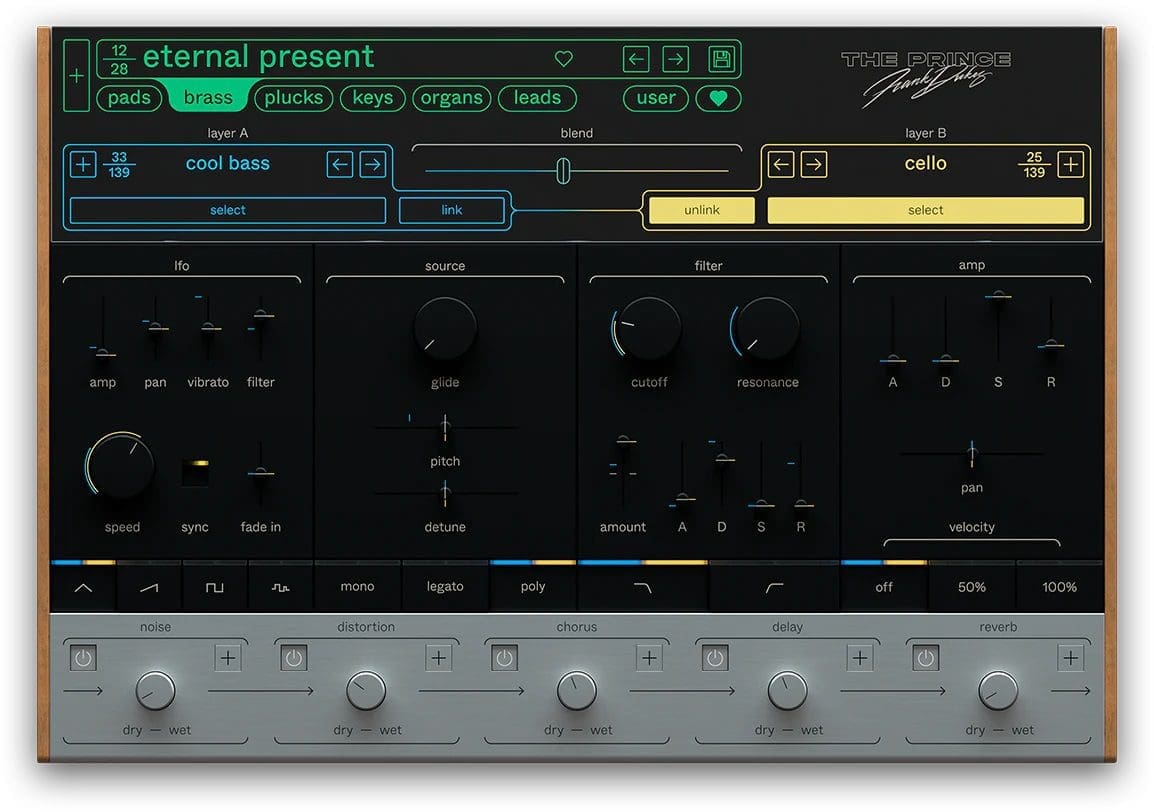Expand the delay effect settings
This screenshot has height=812, width=1154.
[859, 657]
